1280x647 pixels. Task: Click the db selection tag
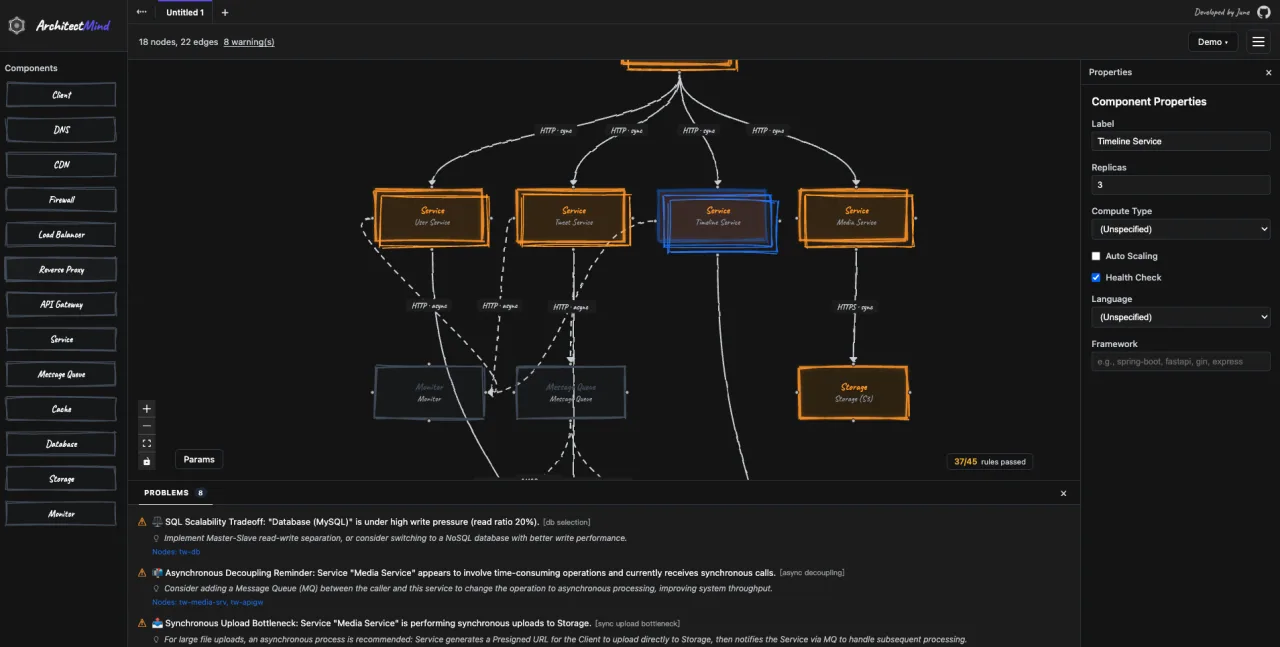pyautogui.click(x=567, y=522)
